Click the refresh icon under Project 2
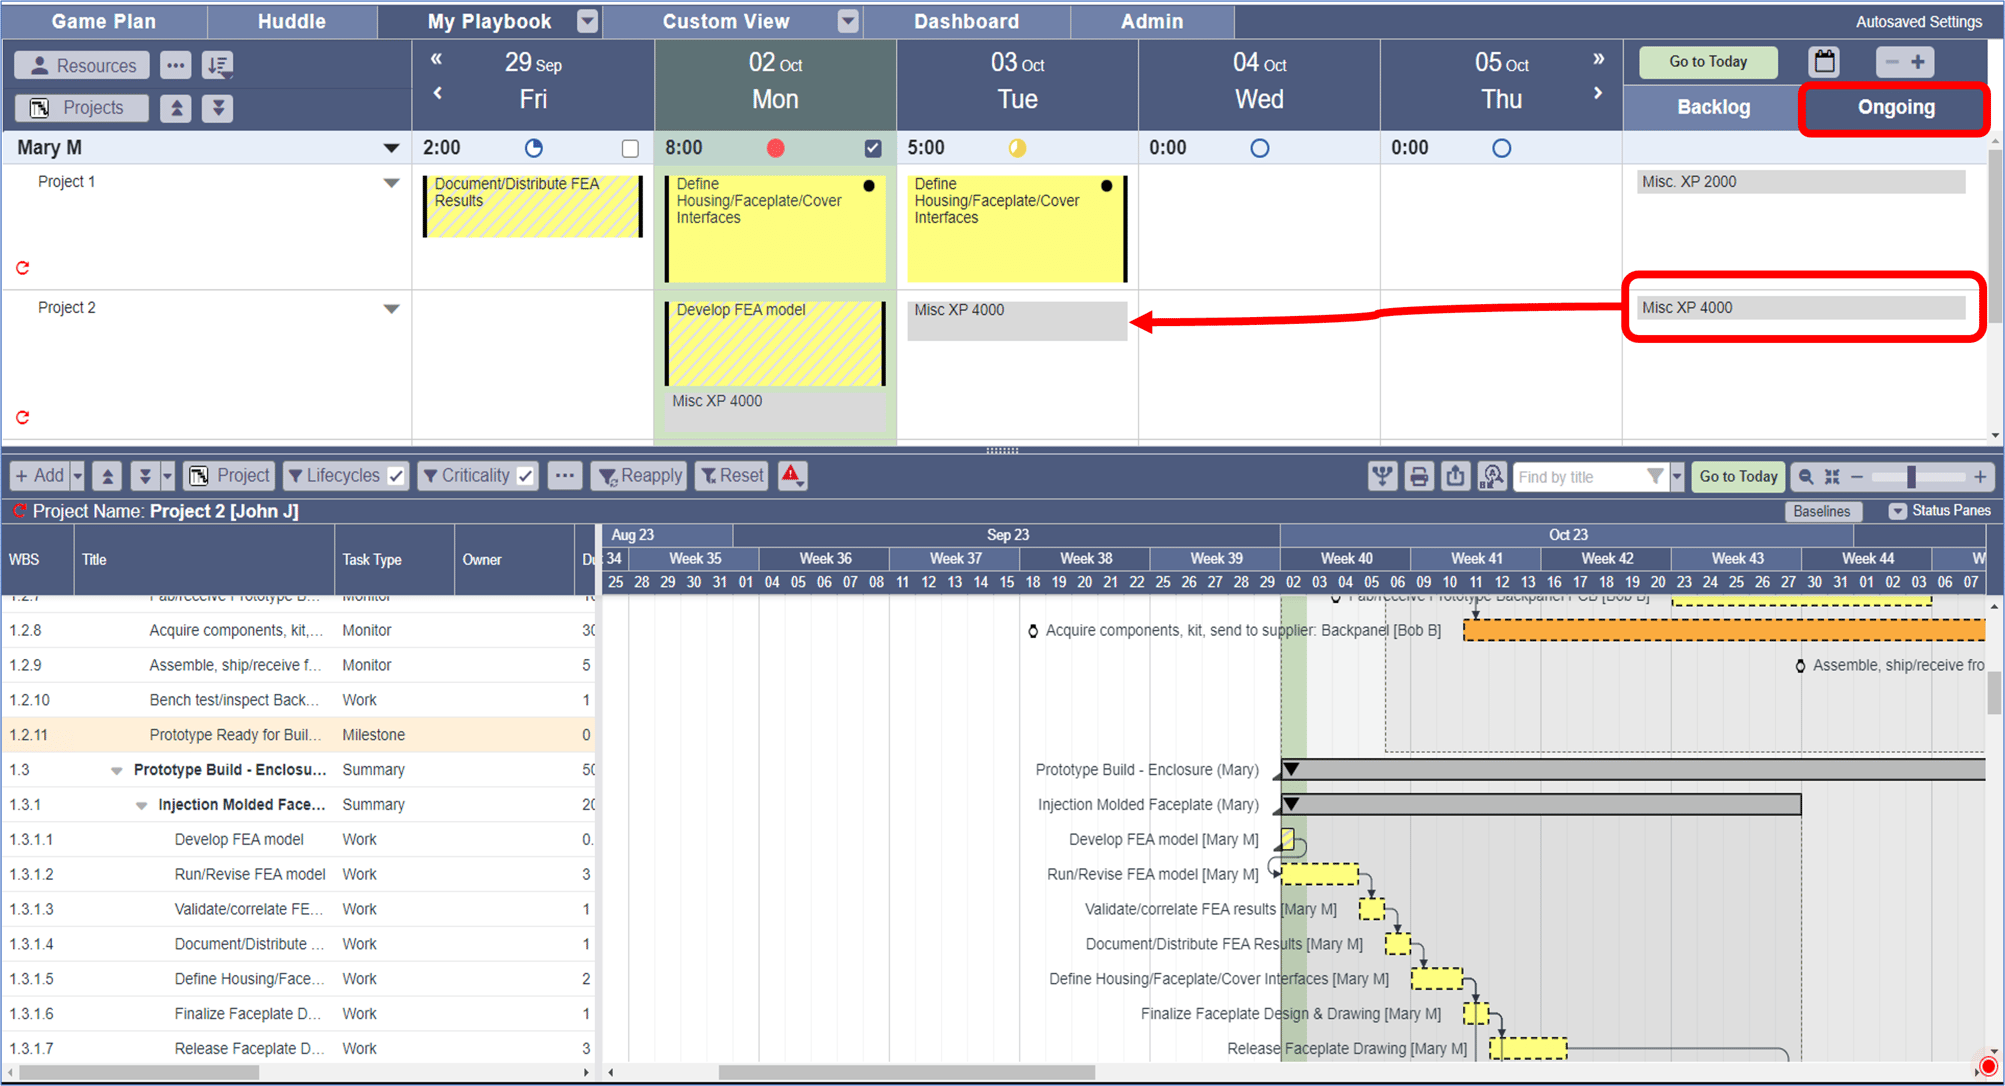Image resolution: width=2005 pixels, height=1086 pixels. pyautogui.click(x=22, y=418)
